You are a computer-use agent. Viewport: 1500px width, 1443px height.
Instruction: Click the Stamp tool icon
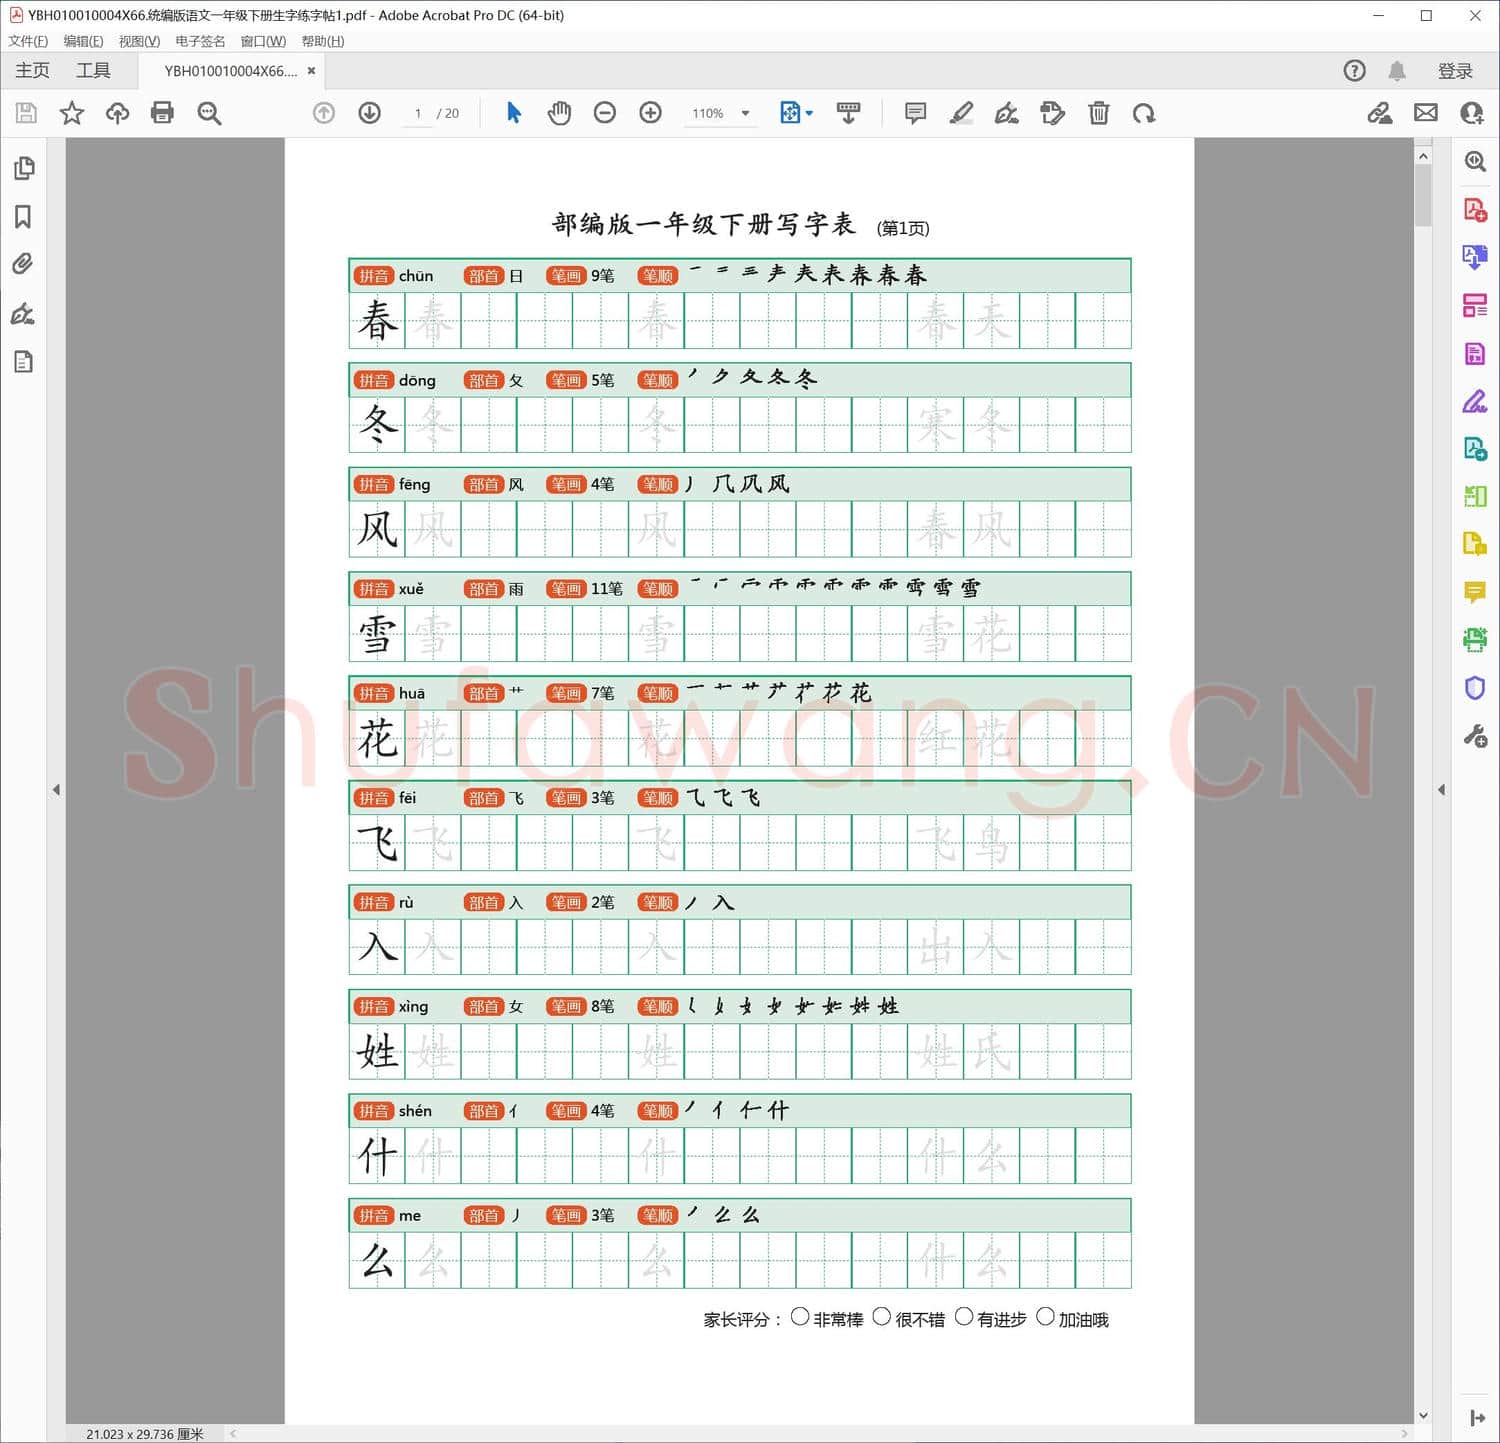1053,113
